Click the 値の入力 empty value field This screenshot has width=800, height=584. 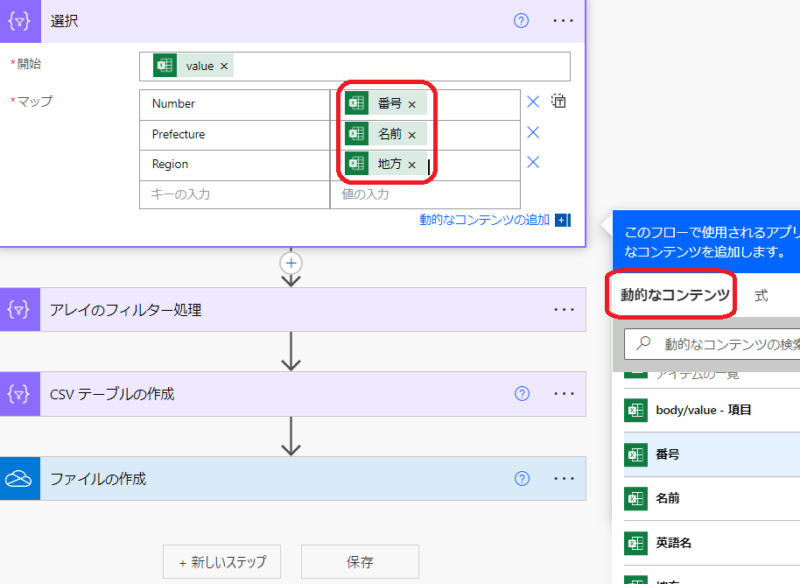(x=424, y=194)
